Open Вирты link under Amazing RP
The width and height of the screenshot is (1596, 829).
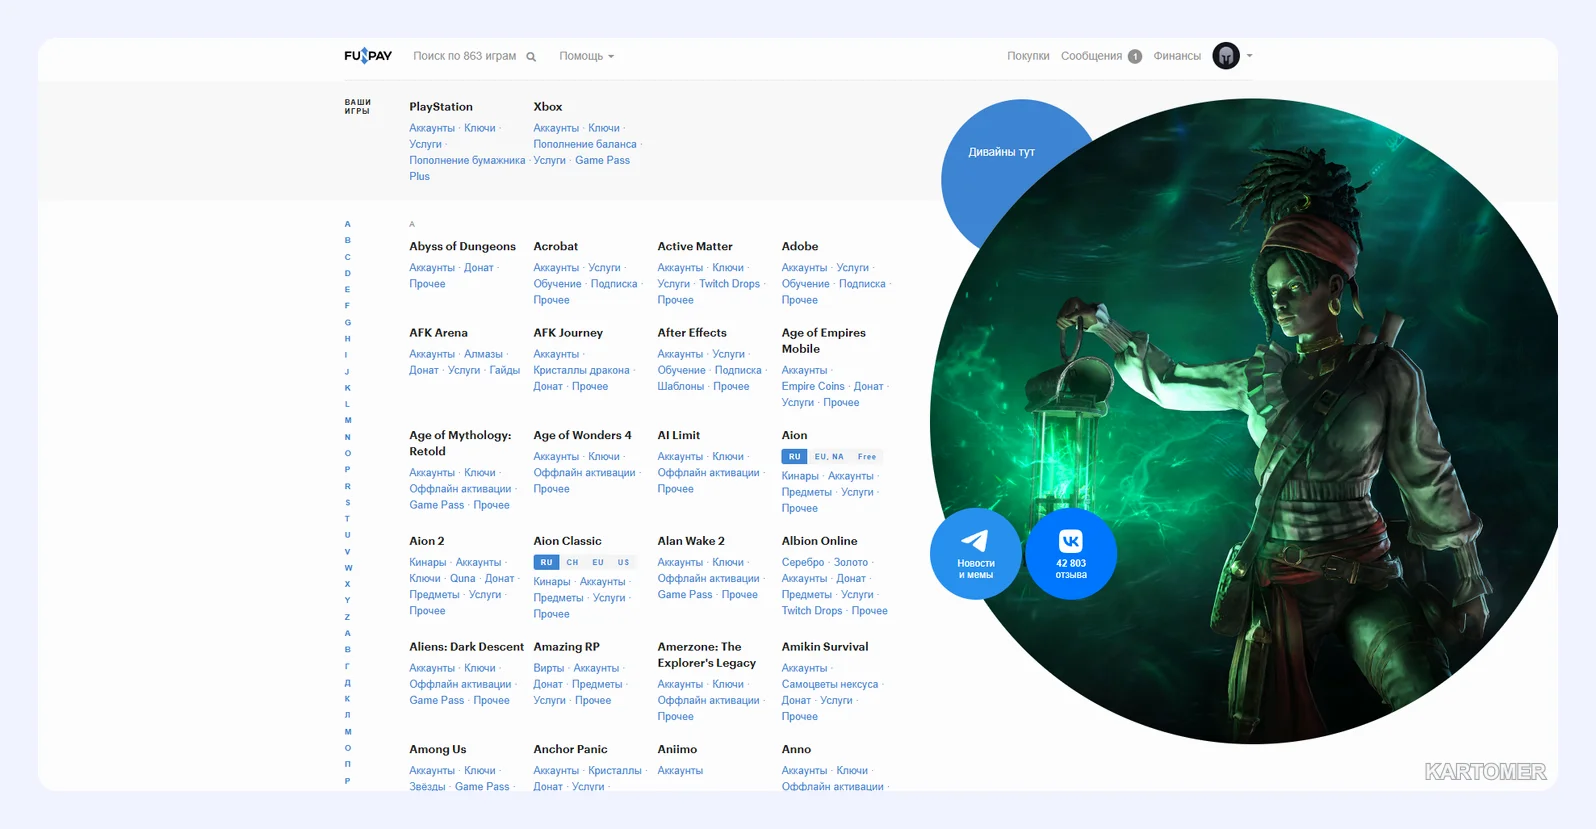pyautogui.click(x=549, y=668)
